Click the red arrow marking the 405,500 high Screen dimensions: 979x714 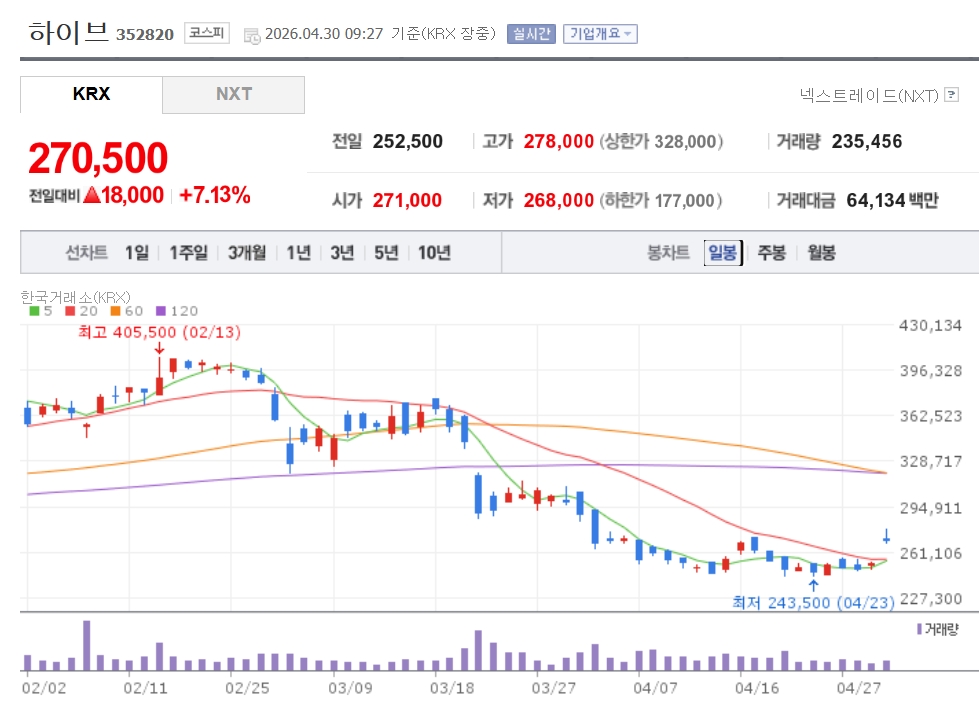pyautogui.click(x=159, y=348)
